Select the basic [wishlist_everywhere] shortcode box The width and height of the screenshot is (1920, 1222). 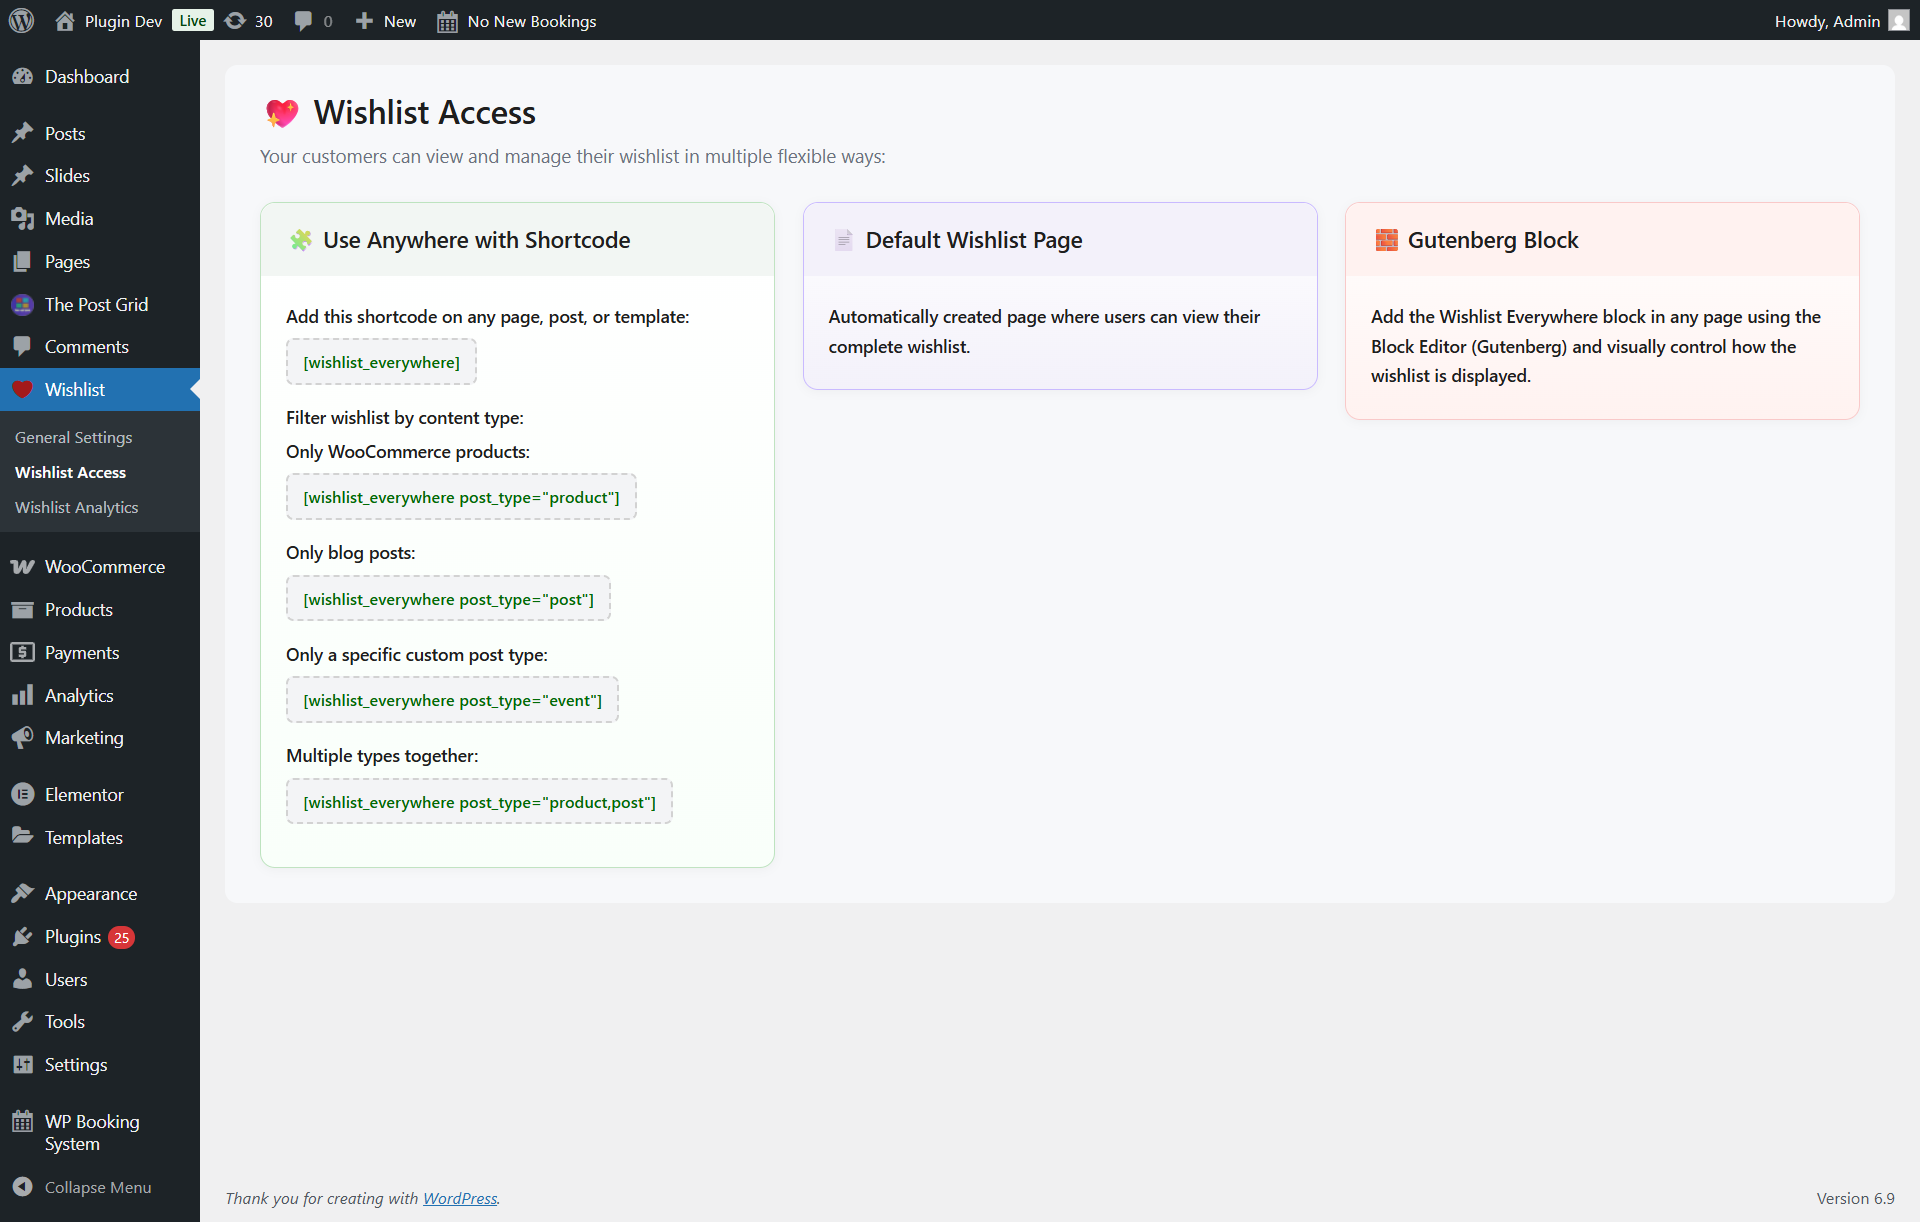(381, 362)
